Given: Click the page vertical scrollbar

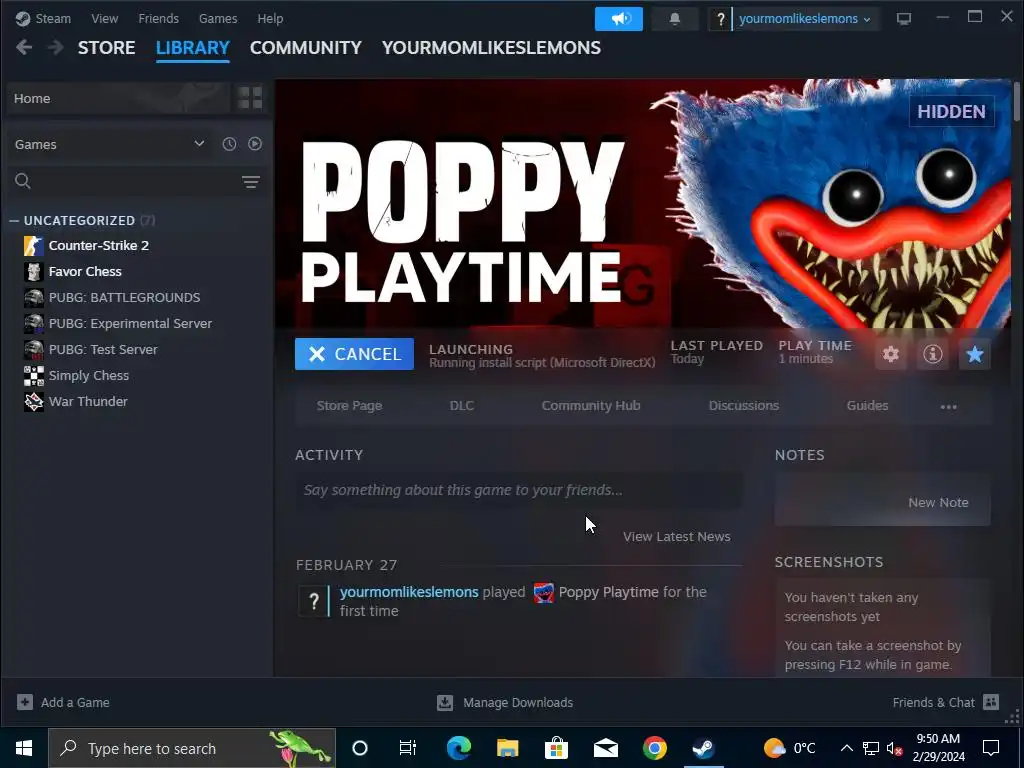Looking at the screenshot, I should pos(1016,101).
